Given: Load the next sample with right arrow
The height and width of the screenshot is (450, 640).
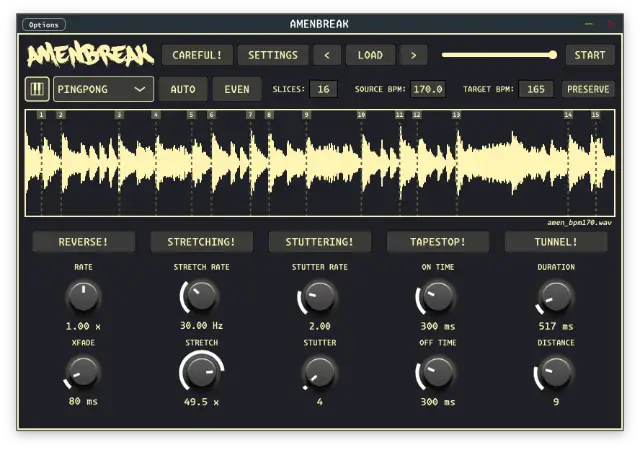Looking at the screenshot, I should (413, 55).
